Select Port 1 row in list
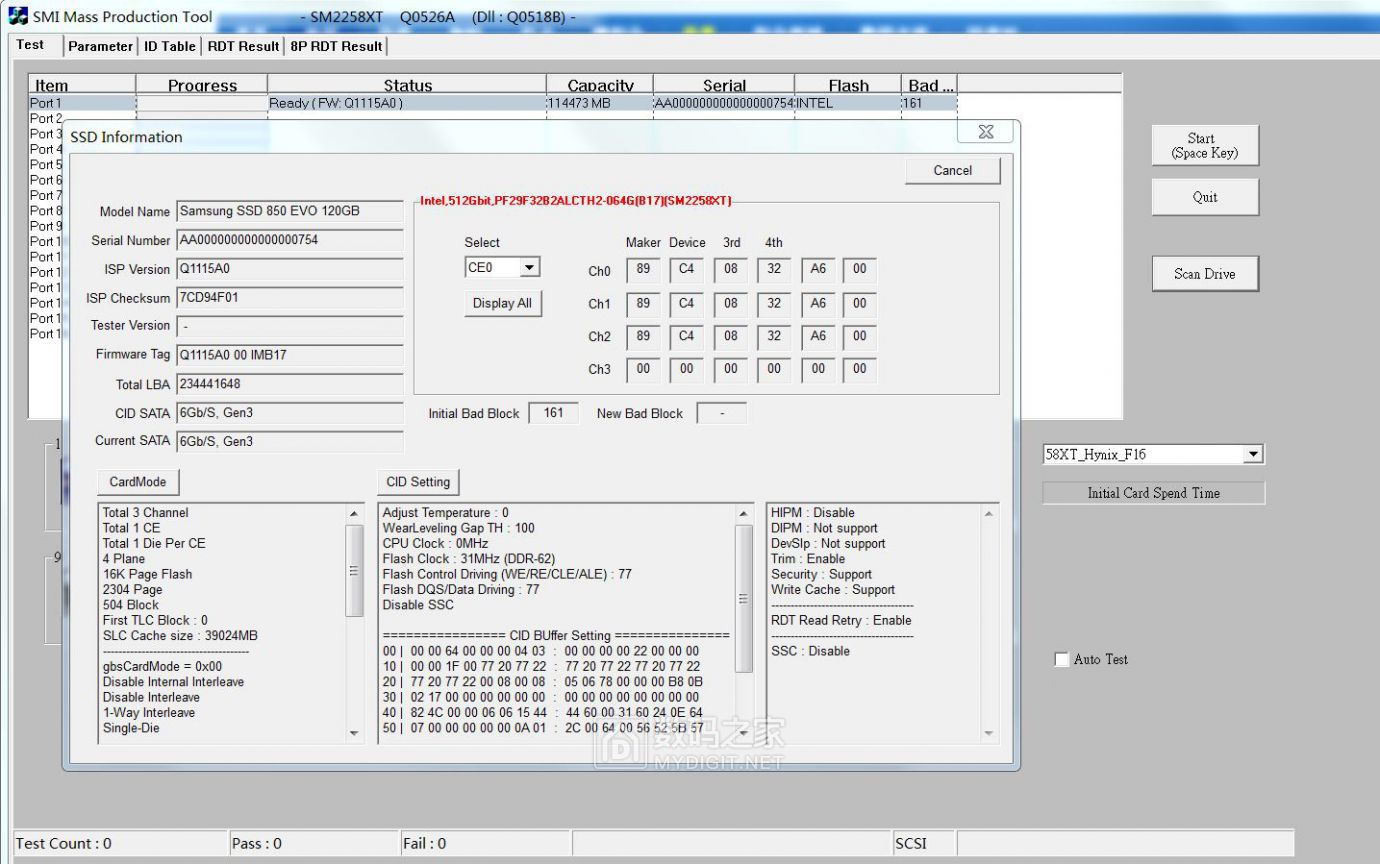 [492, 103]
